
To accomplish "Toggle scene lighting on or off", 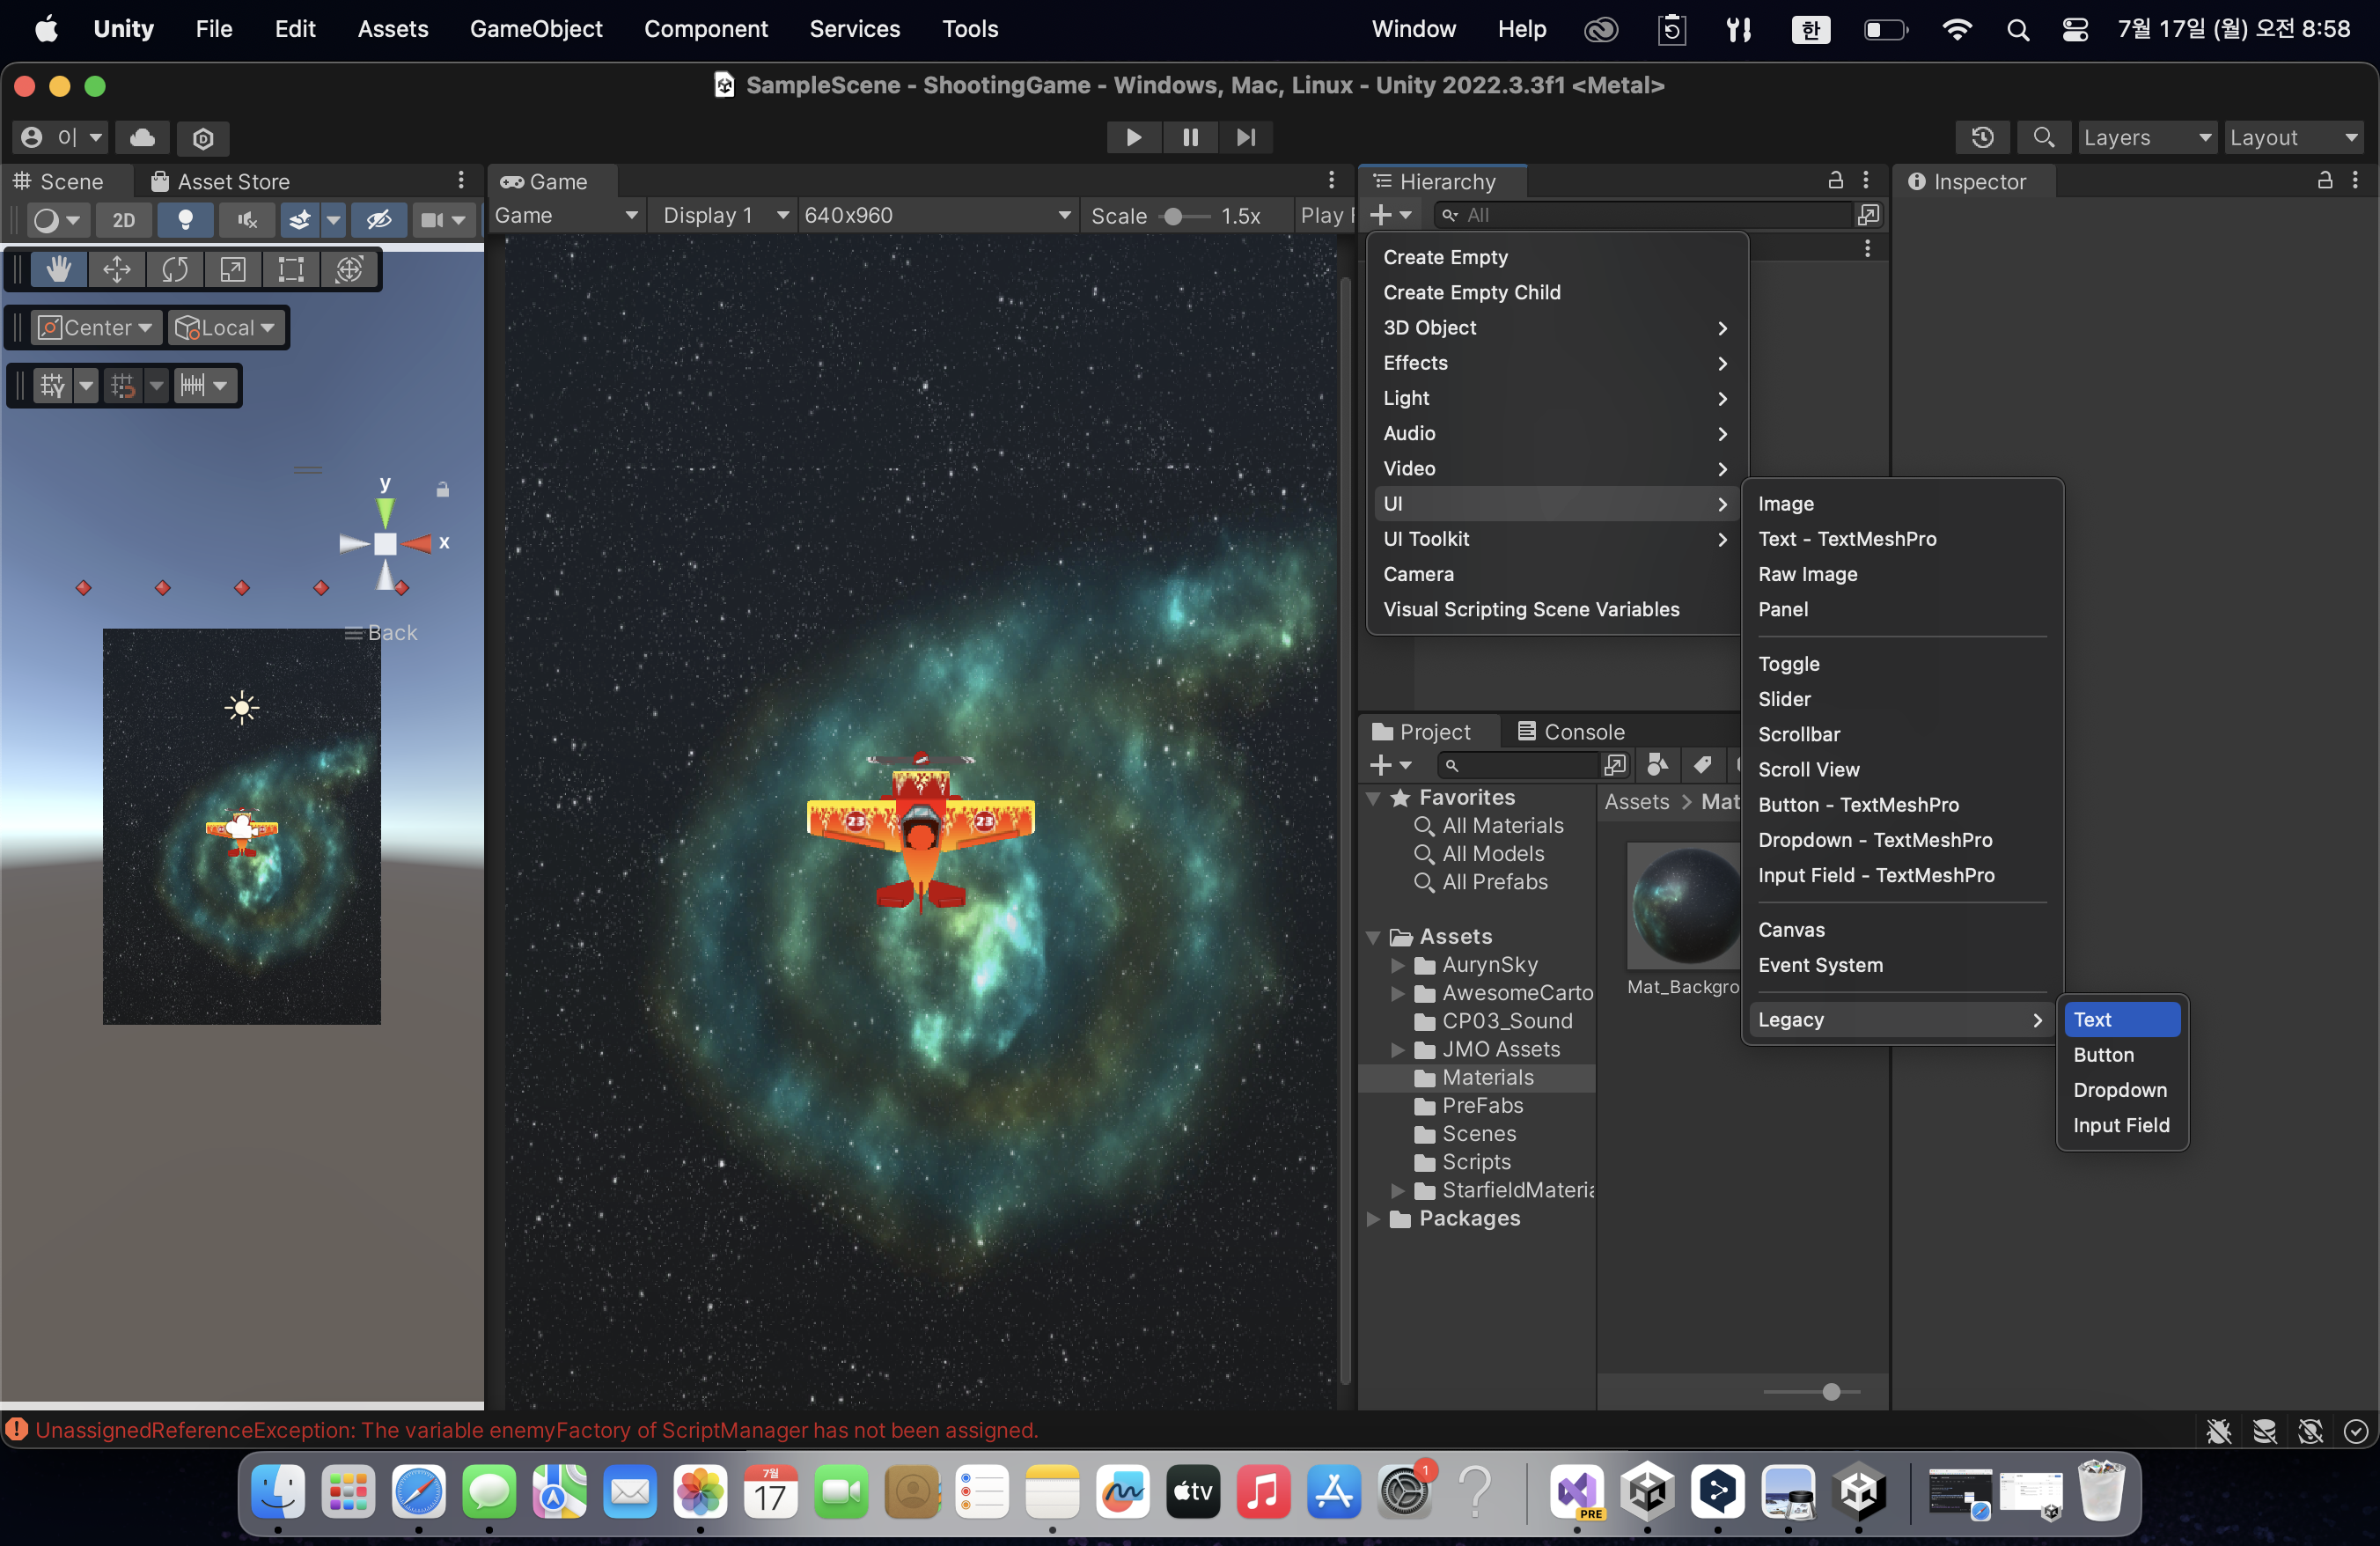I will tap(185, 220).
